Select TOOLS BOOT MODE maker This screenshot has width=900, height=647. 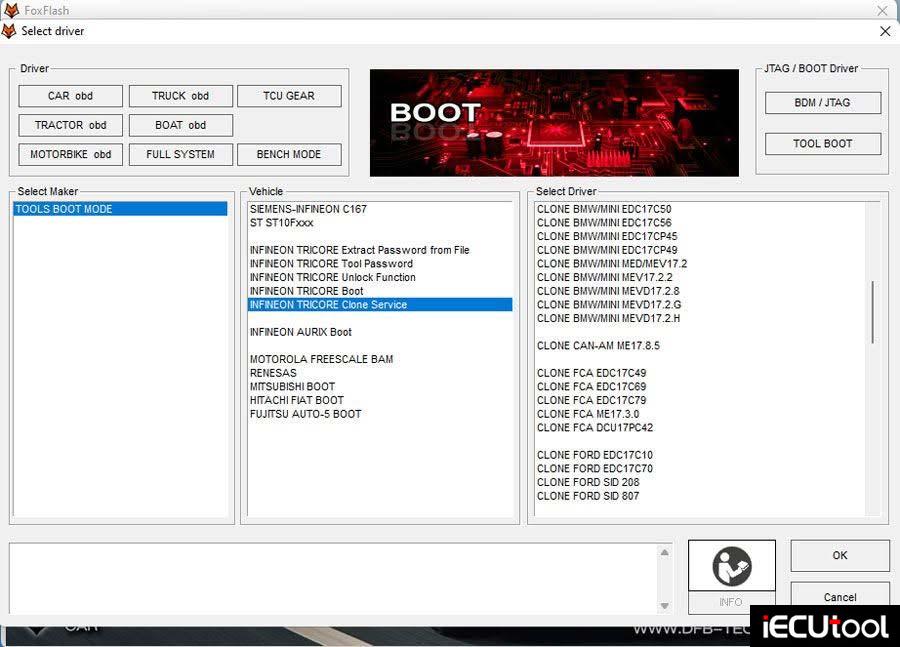[x=120, y=209]
